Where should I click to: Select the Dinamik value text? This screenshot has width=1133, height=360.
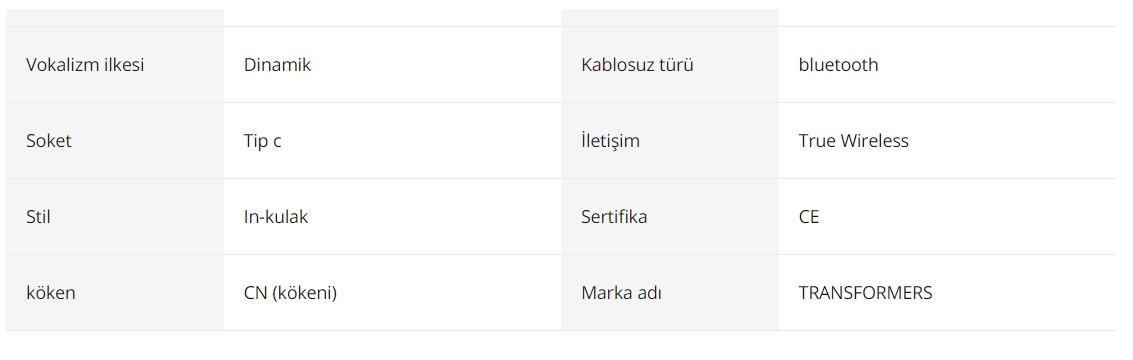(277, 65)
